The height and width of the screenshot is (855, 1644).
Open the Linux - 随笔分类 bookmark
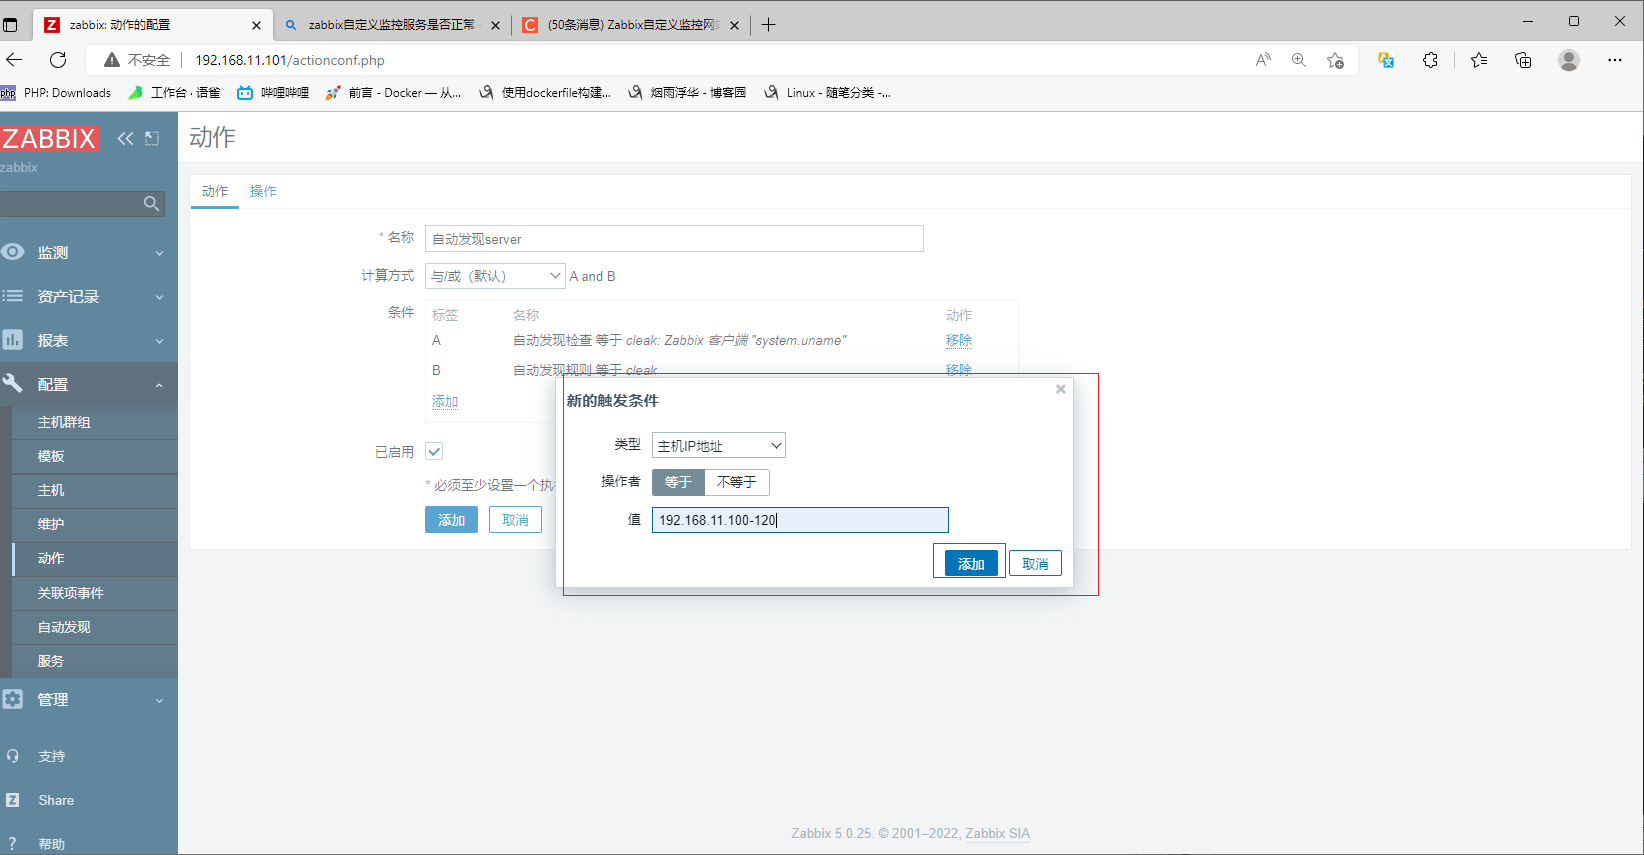[x=828, y=93]
